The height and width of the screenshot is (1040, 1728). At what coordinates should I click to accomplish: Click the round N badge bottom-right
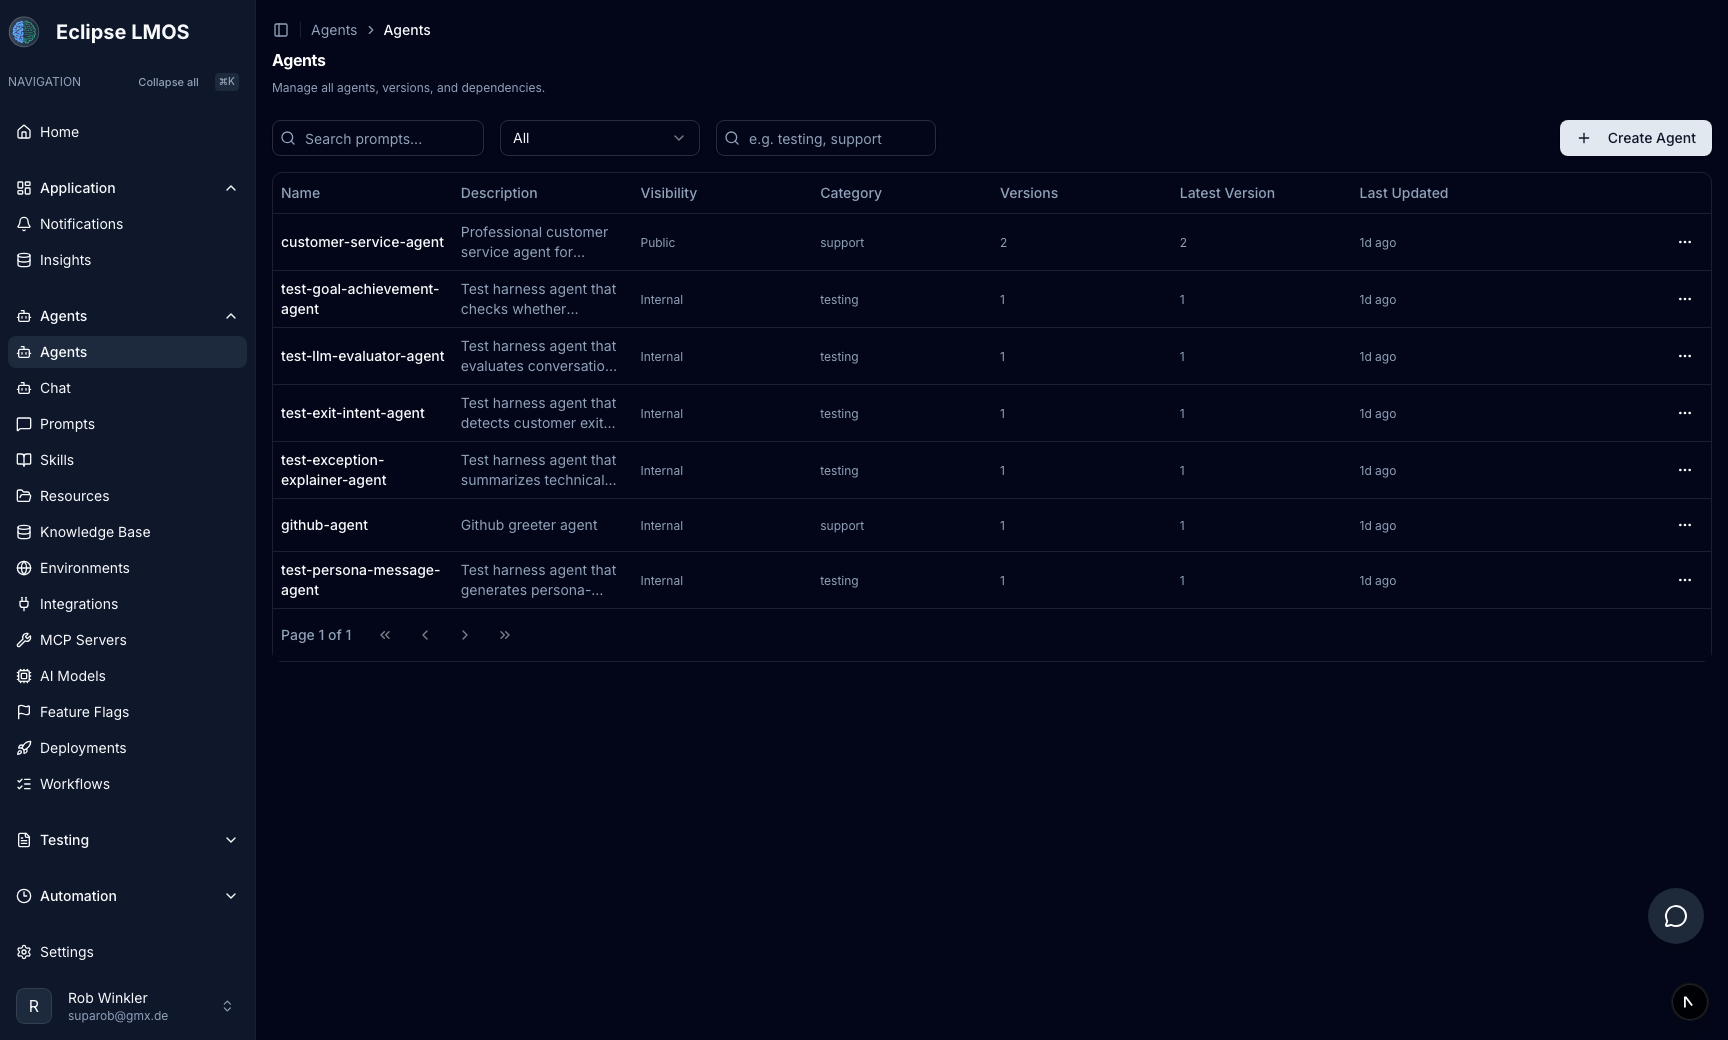tap(1690, 1002)
